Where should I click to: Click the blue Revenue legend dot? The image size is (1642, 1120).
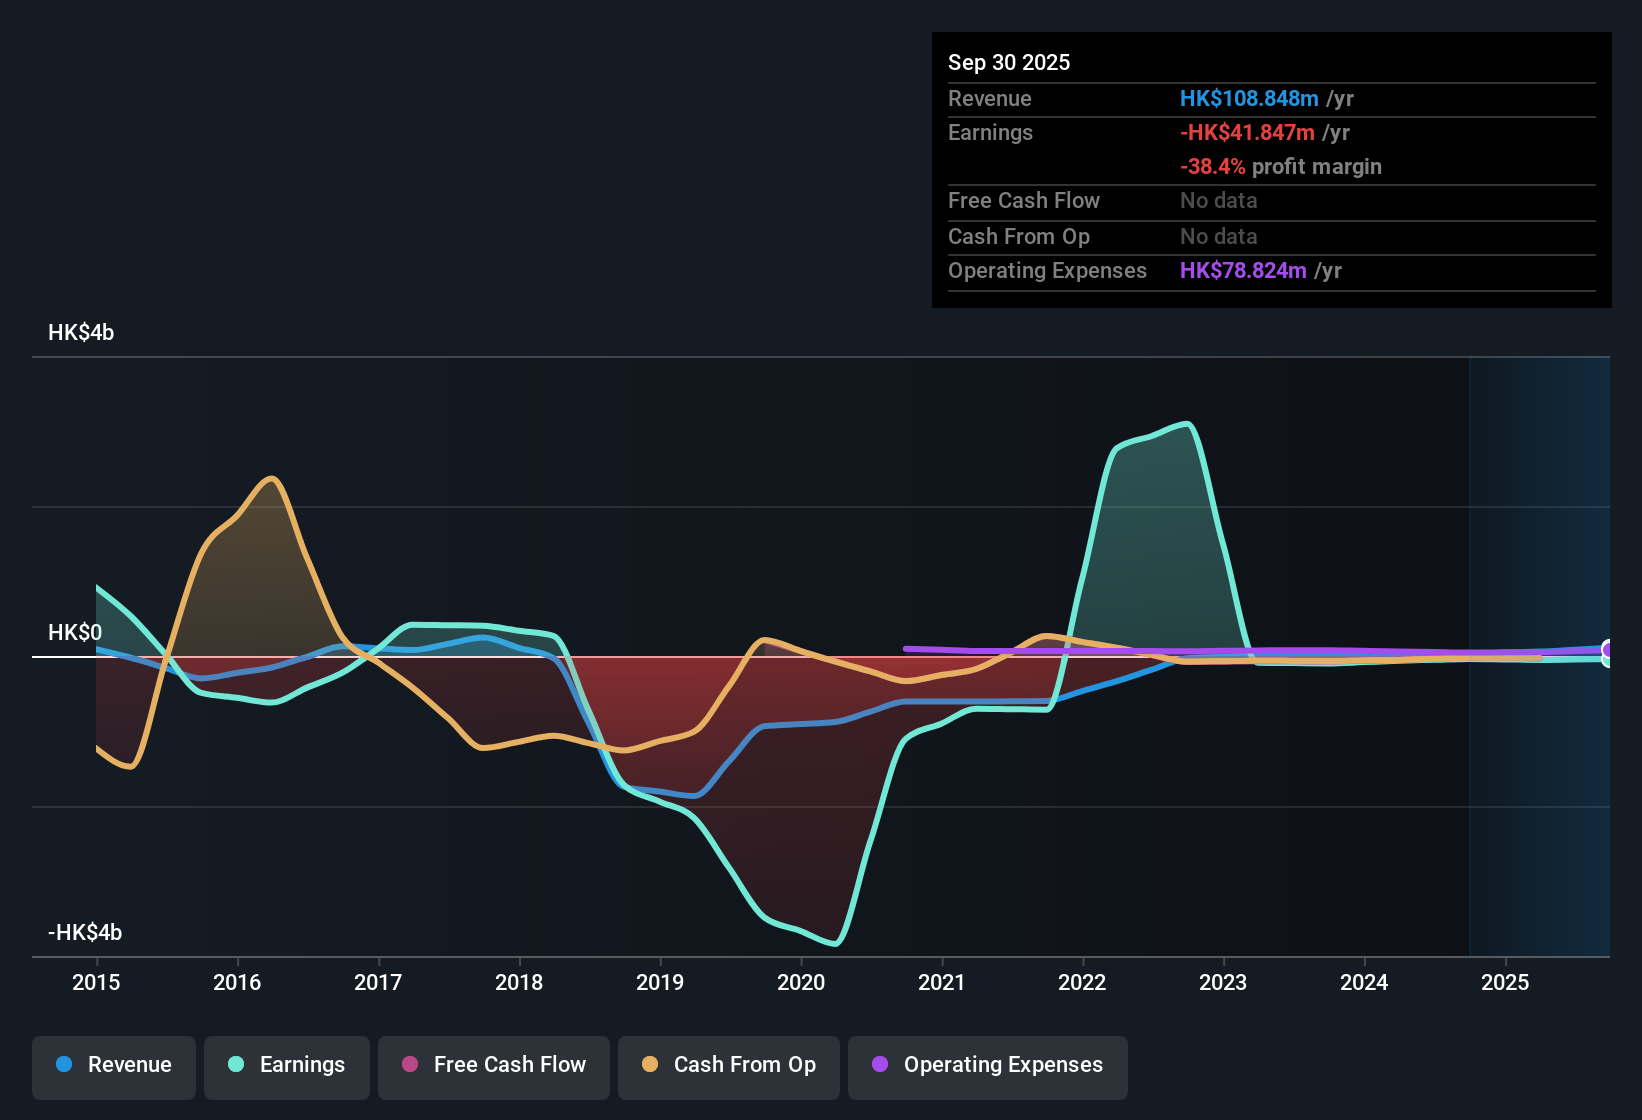click(64, 1065)
